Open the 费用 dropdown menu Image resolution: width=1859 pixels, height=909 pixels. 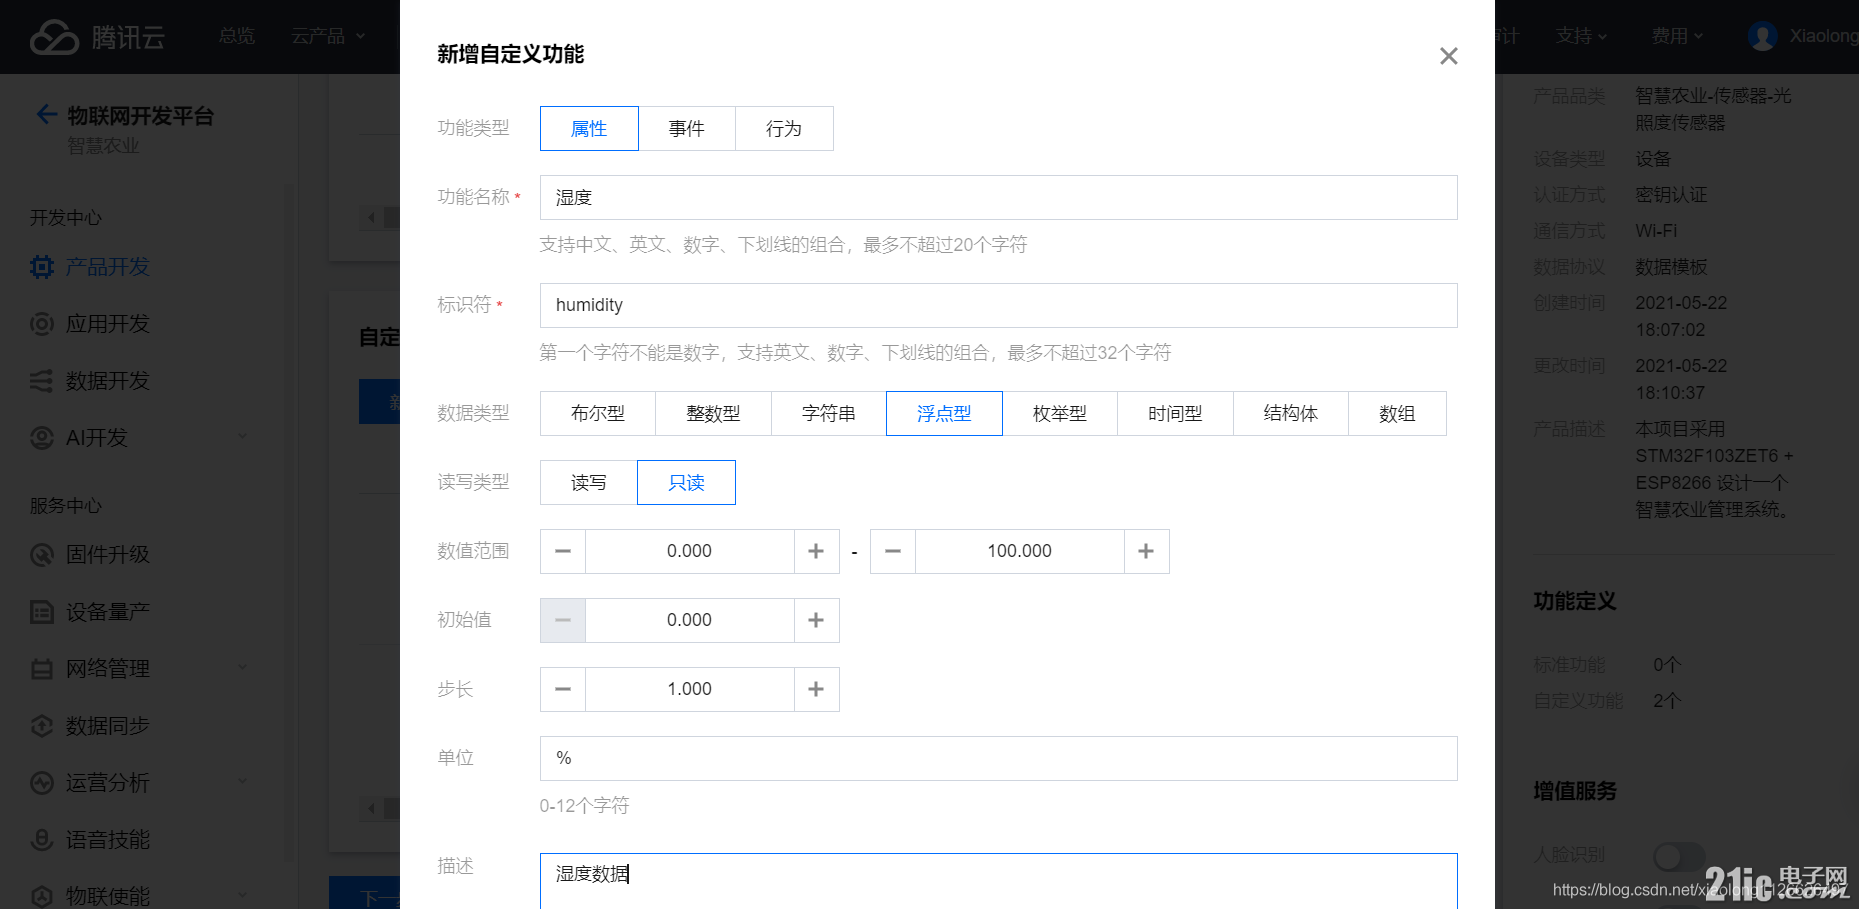coord(1677,36)
